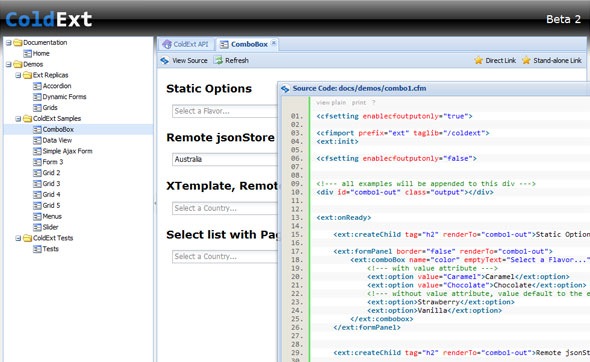Screen dimensions: 590x362
Task: Click the Remote jsonStore heading
Action: tap(220, 138)
